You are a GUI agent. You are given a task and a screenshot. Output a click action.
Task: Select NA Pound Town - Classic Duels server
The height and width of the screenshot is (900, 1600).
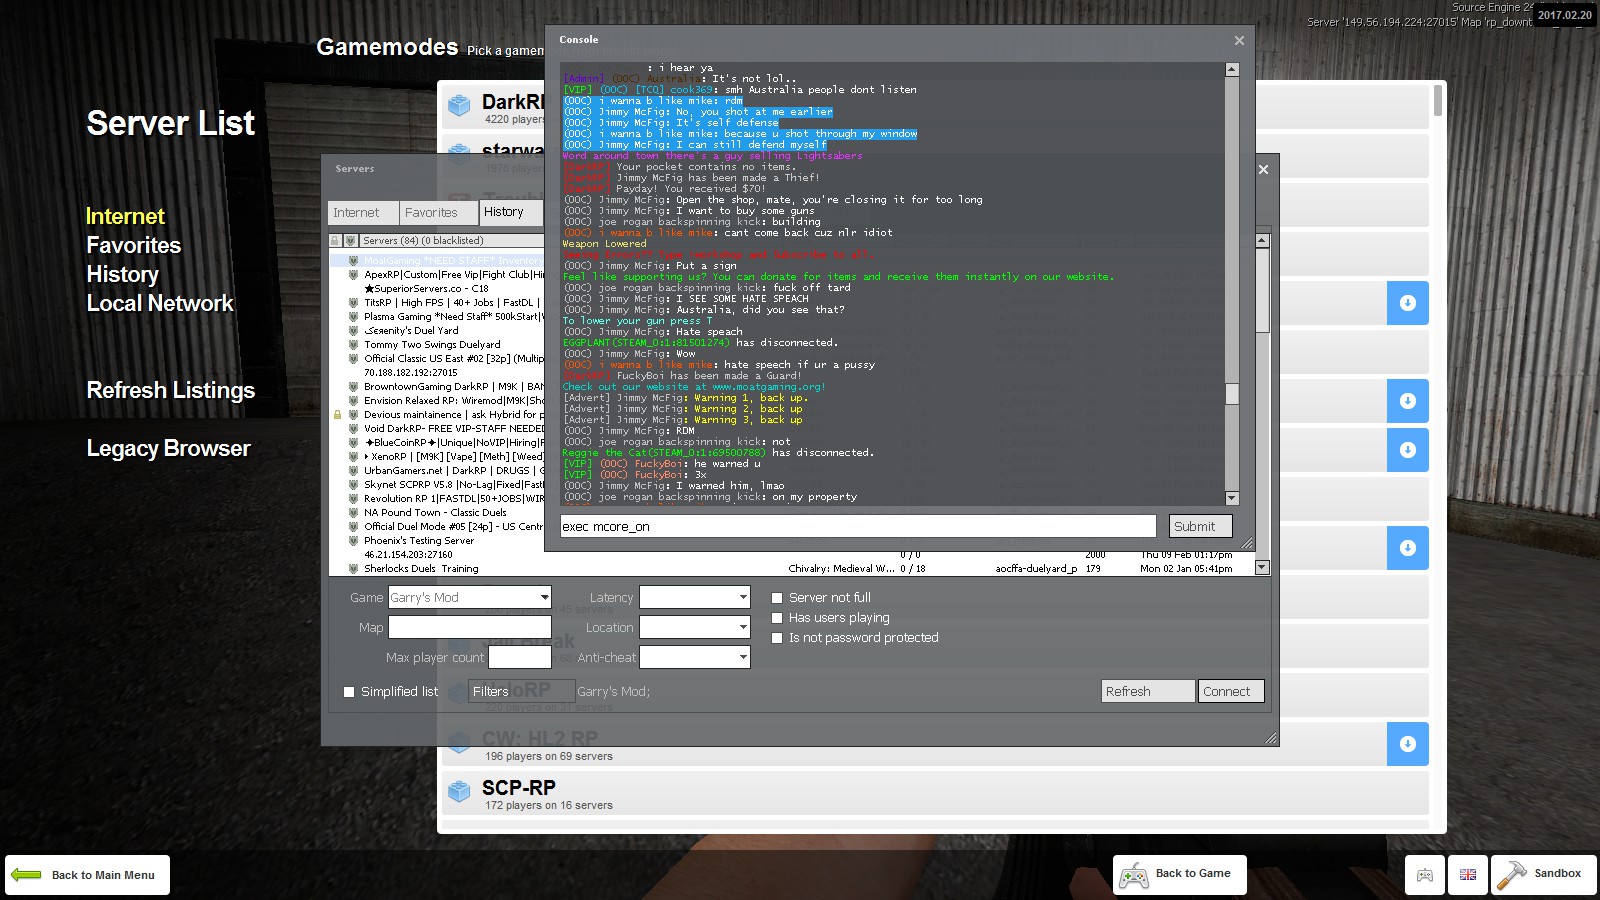tap(437, 513)
